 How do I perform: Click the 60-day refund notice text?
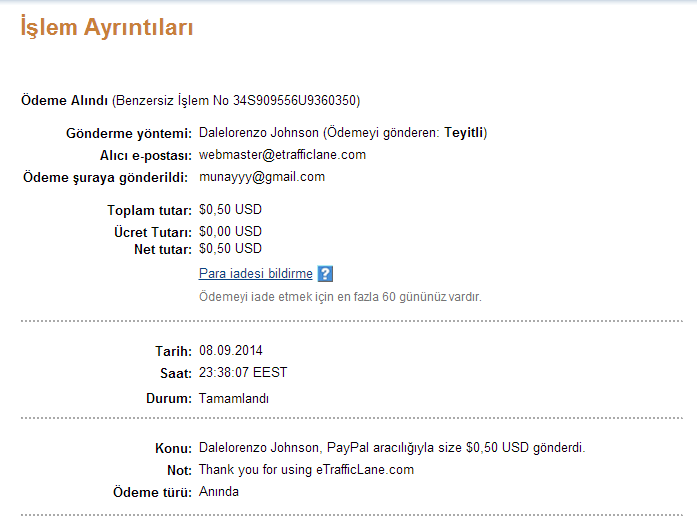340,296
